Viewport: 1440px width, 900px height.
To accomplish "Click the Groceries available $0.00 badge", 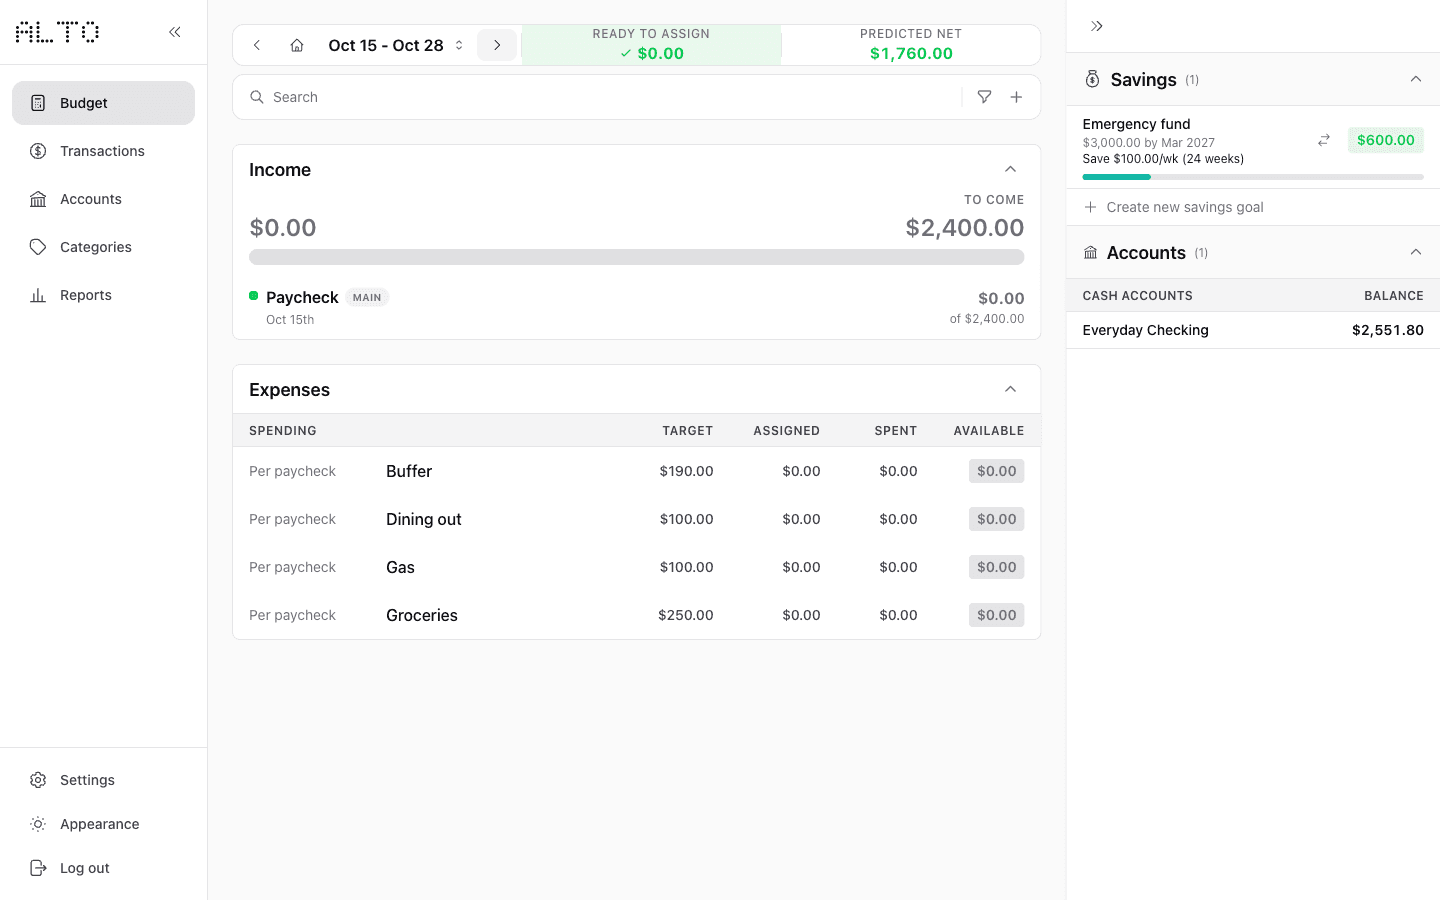I will tap(996, 615).
